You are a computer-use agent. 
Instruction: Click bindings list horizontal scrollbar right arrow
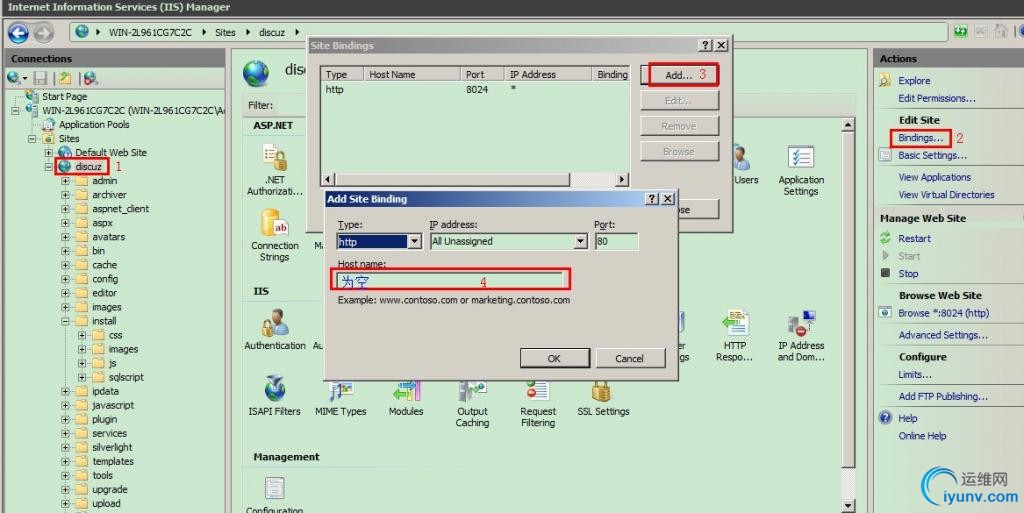pyautogui.click(x=622, y=179)
